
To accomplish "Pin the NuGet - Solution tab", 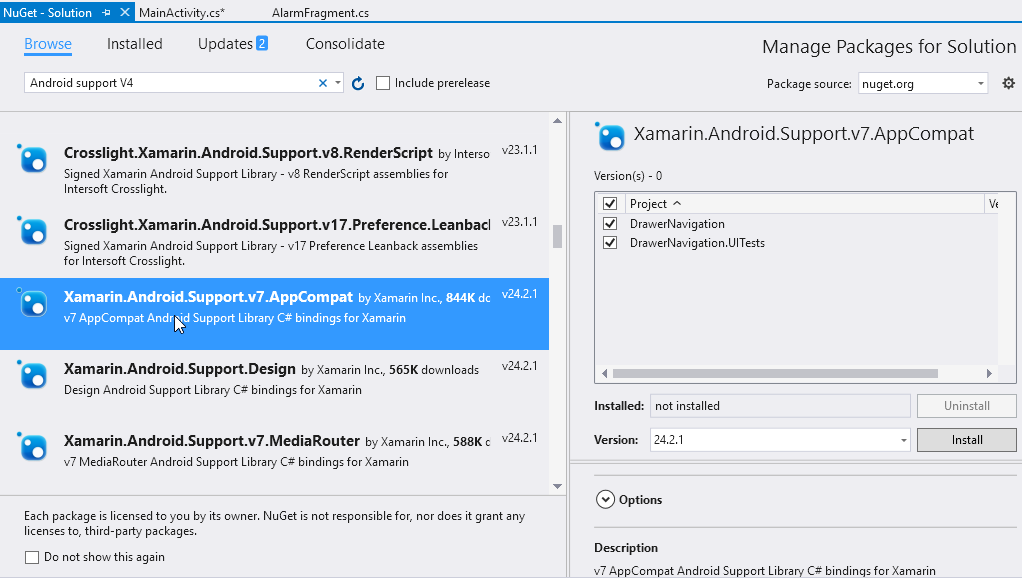I will (x=106, y=12).
